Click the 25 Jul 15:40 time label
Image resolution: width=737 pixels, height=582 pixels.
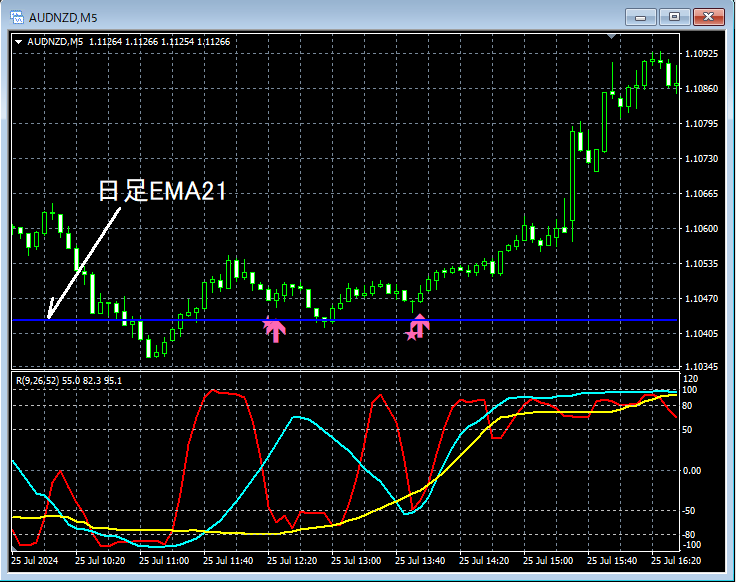(612, 560)
